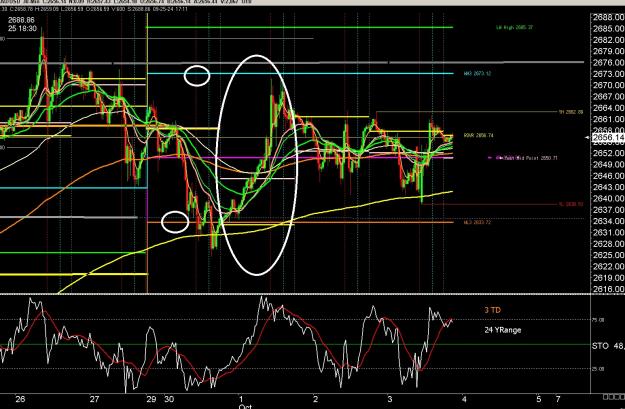625x409 pixels.
Task: Click the crosshair price readout 2688.86
Action: [21, 20]
